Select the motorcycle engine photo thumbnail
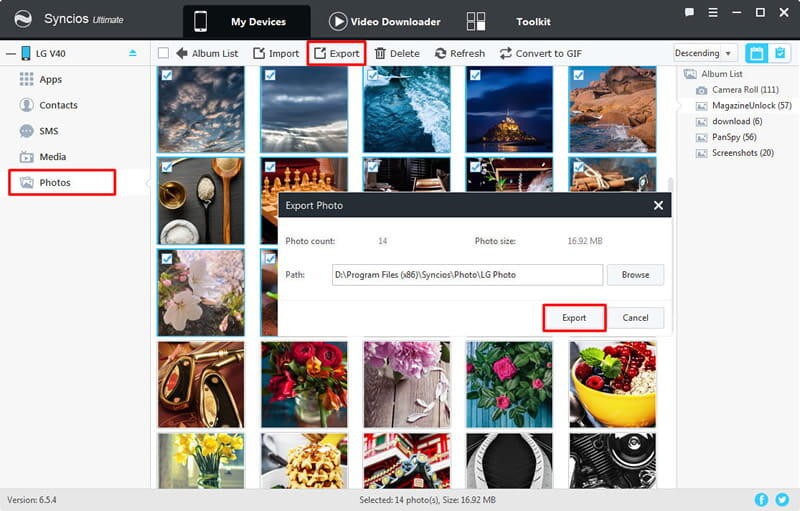Image resolution: width=800 pixels, height=511 pixels. click(613, 461)
